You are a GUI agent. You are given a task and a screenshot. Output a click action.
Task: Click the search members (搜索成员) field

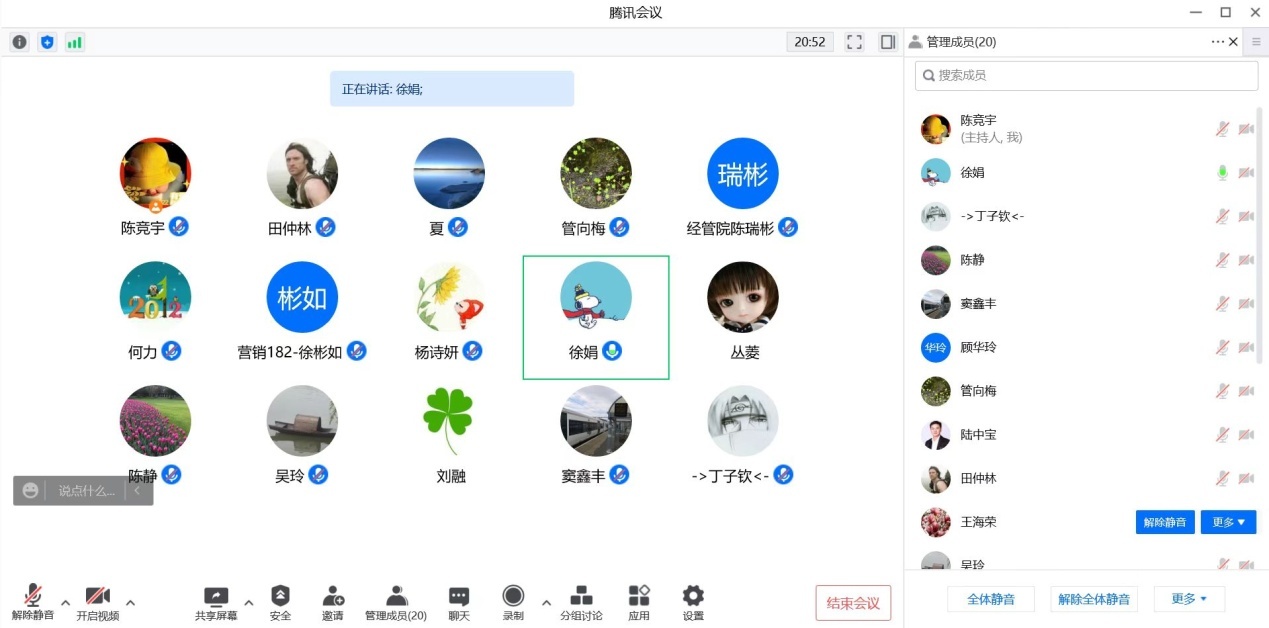1086,75
